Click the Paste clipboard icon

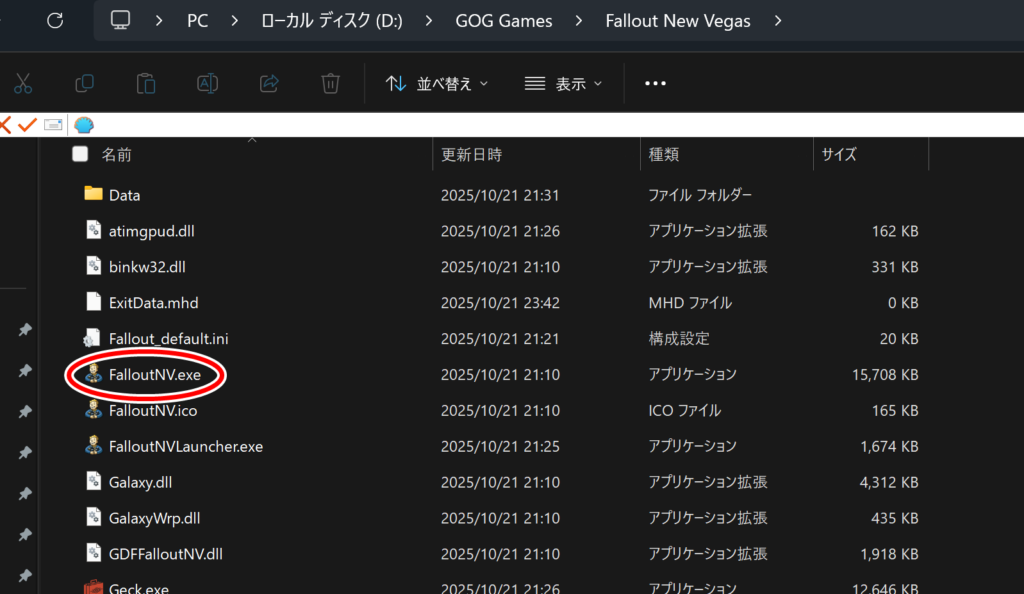click(x=146, y=84)
